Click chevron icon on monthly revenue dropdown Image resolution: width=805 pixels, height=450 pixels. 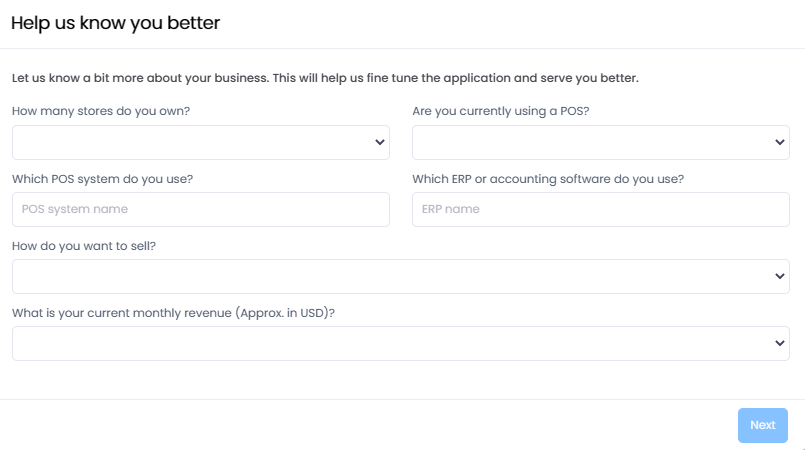[x=780, y=343]
